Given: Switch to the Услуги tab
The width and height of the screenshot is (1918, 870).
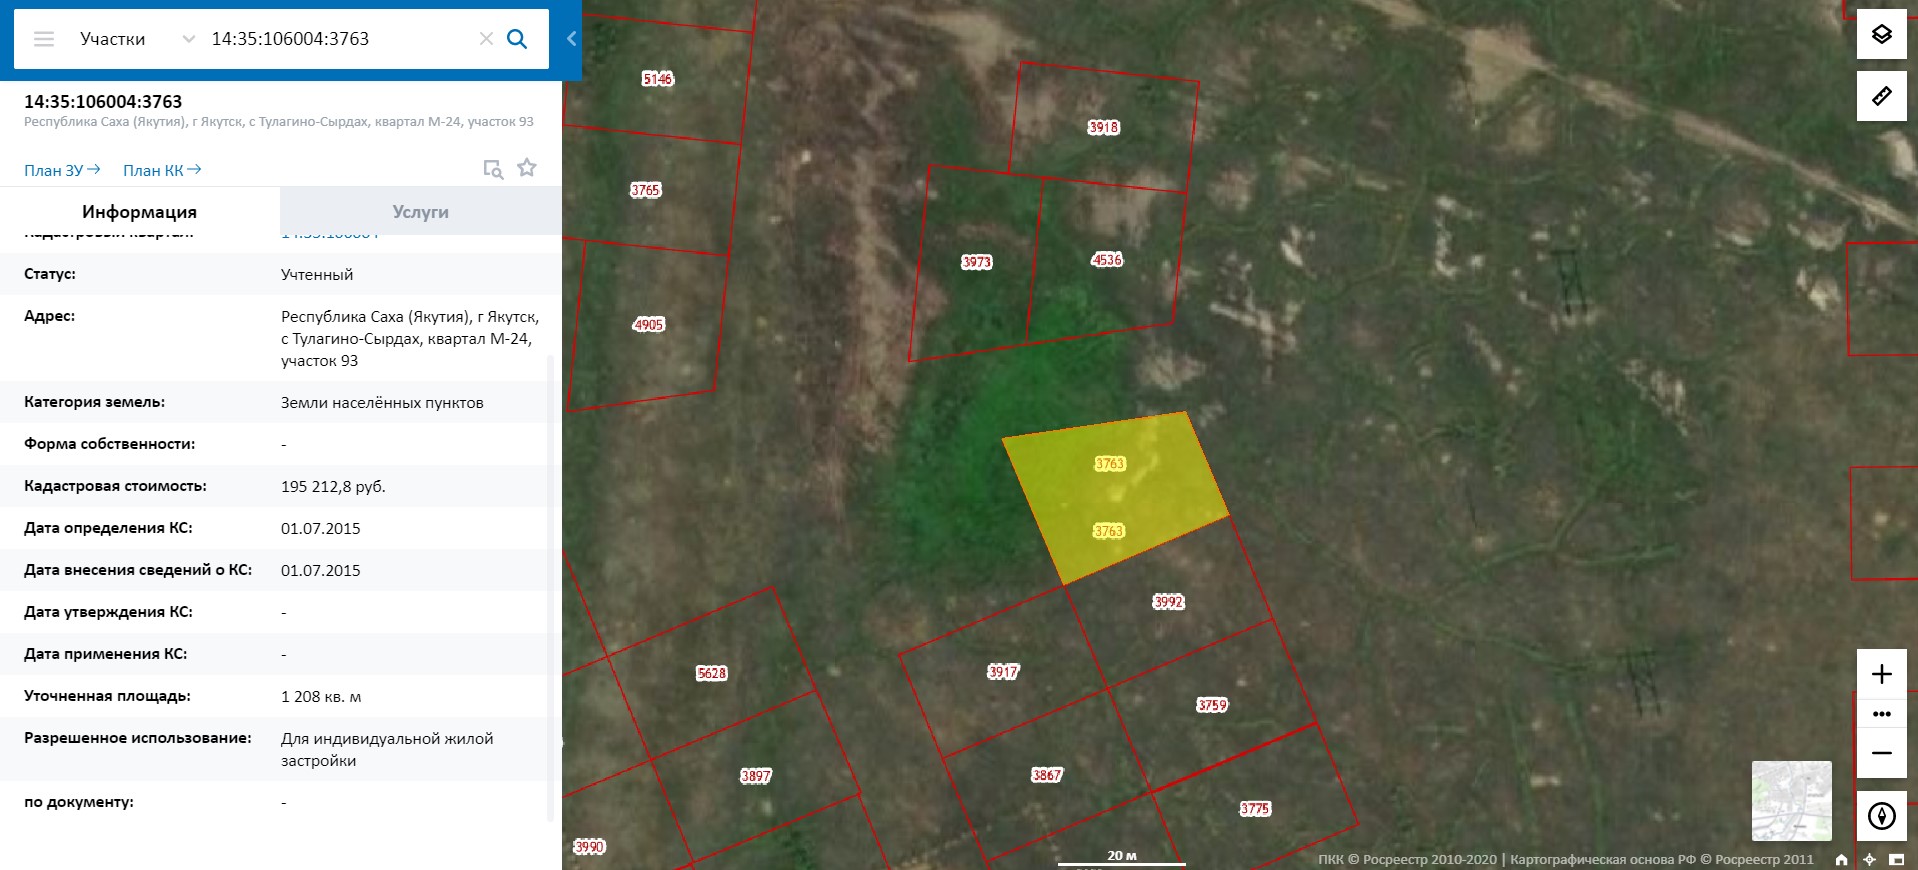Looking at the screenshot, I should (420, 212).
